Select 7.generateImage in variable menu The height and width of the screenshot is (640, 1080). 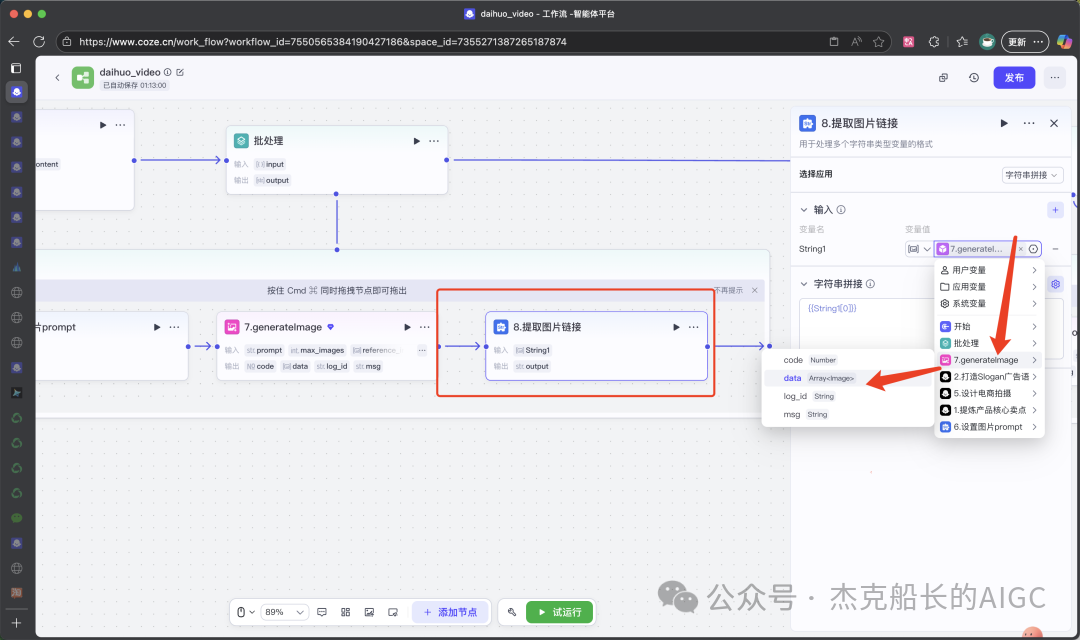[989, 360]
